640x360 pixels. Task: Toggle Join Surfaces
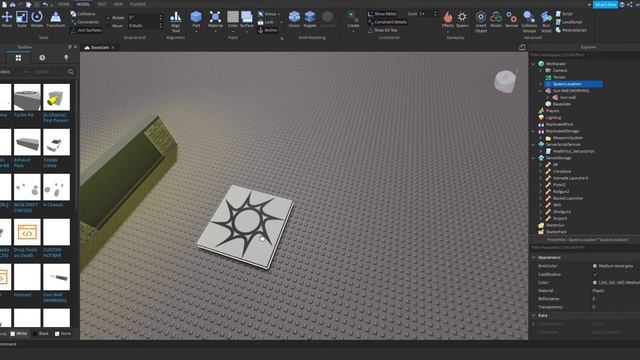click(x=86, y=30)
